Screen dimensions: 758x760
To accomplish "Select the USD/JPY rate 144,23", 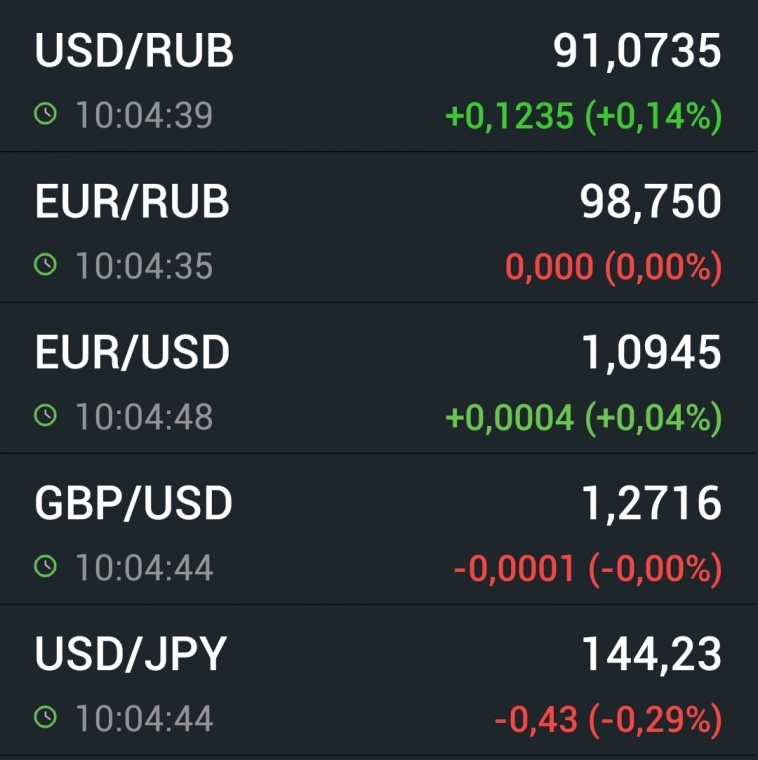I will point(651,655).
